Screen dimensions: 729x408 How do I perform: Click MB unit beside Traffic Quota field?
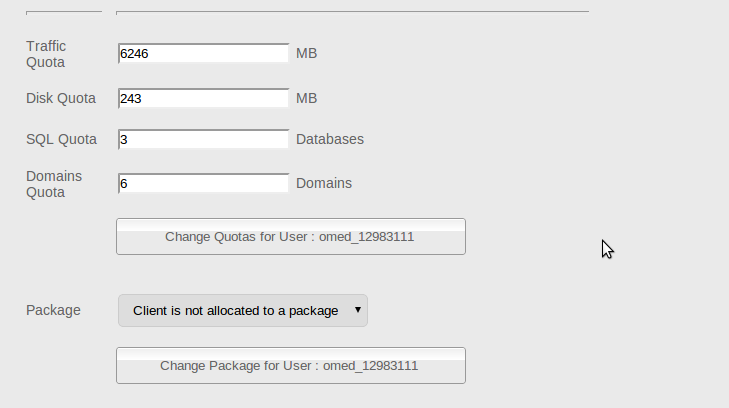point(307,53)
